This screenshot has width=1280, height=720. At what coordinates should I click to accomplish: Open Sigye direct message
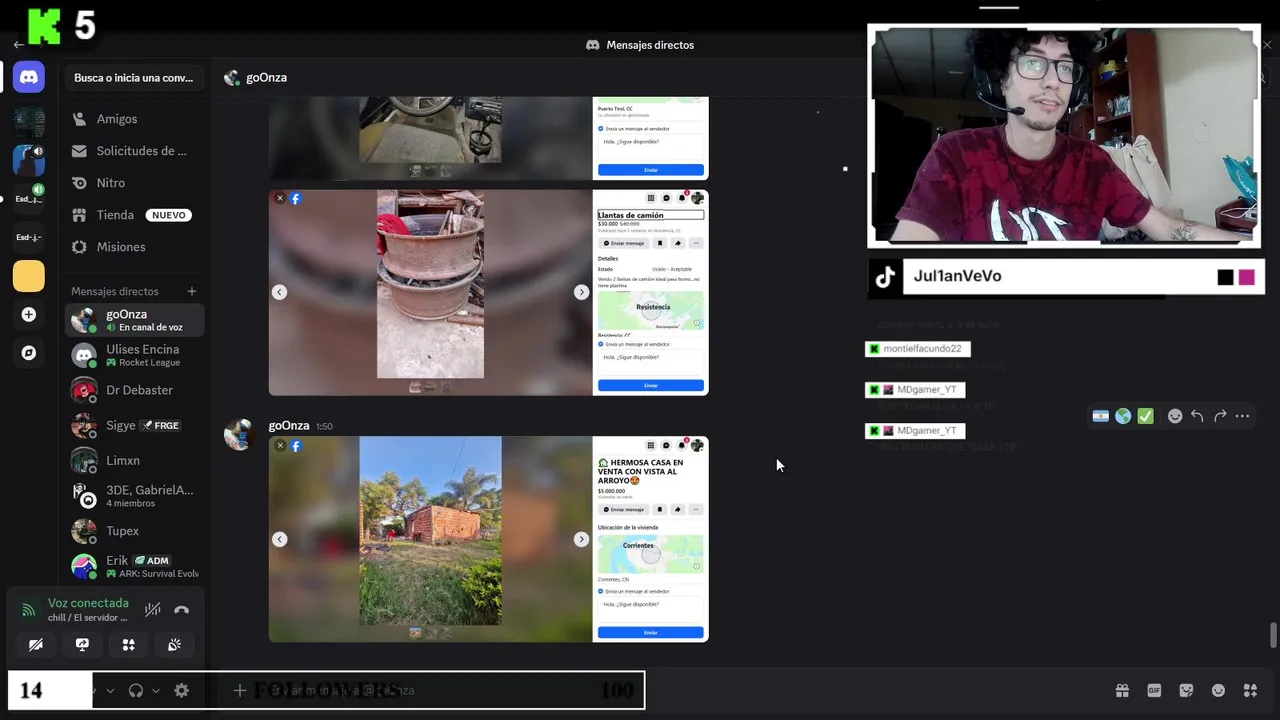tap(134, 425)
